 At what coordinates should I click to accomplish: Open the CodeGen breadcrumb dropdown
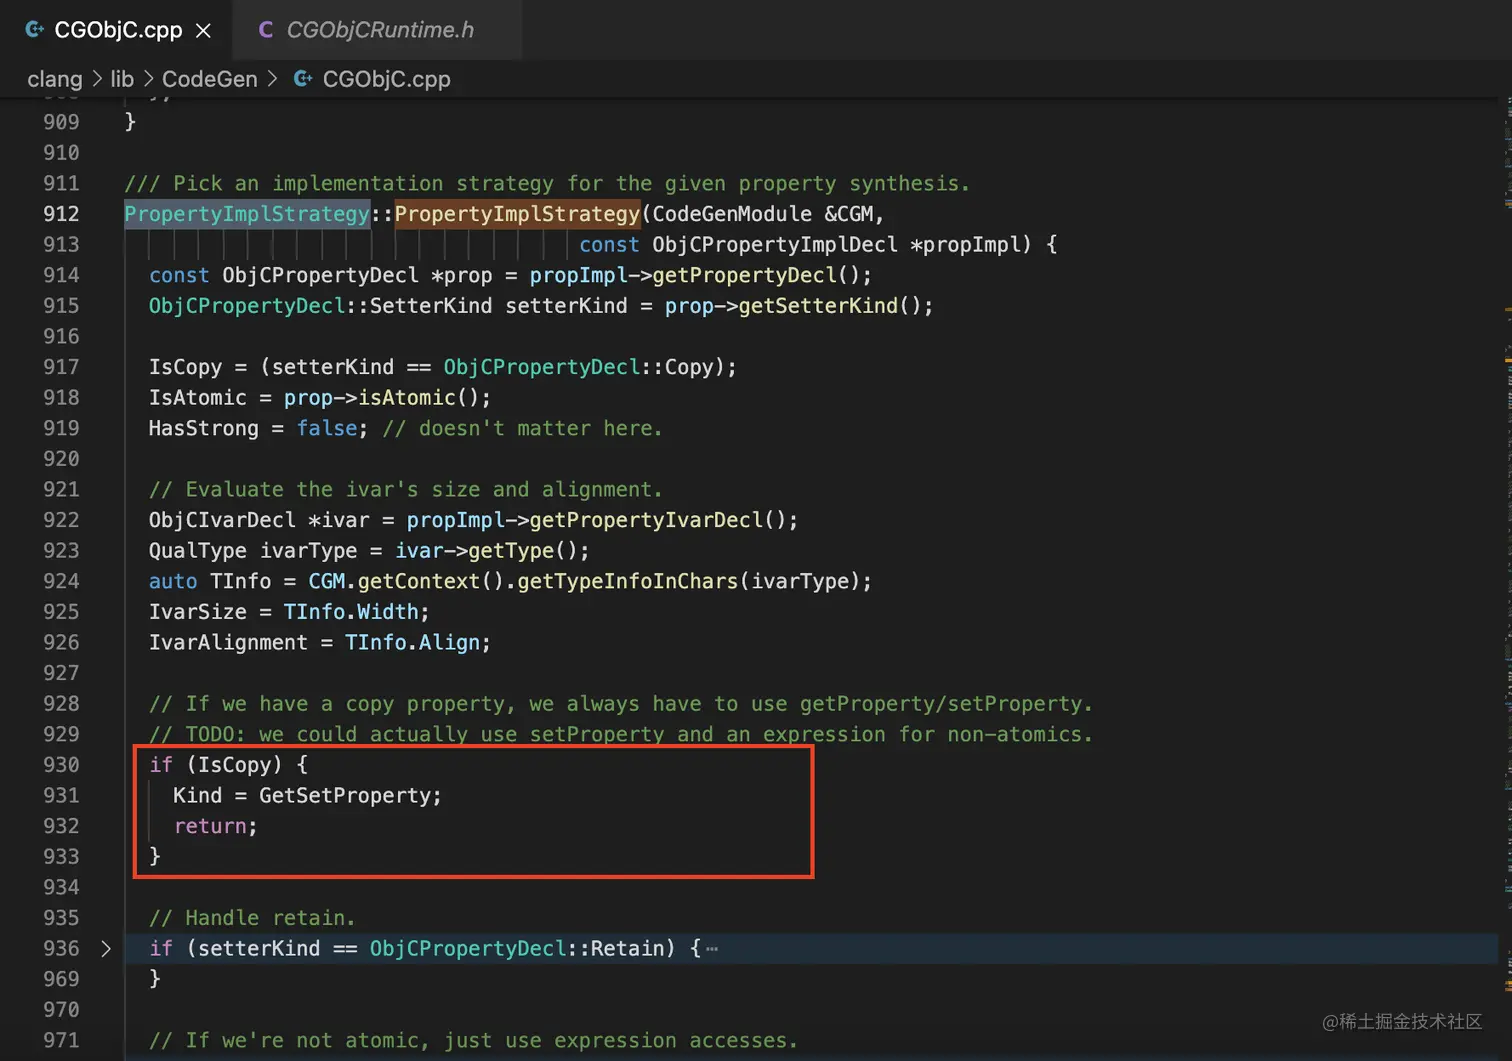[x=210, y=79]
